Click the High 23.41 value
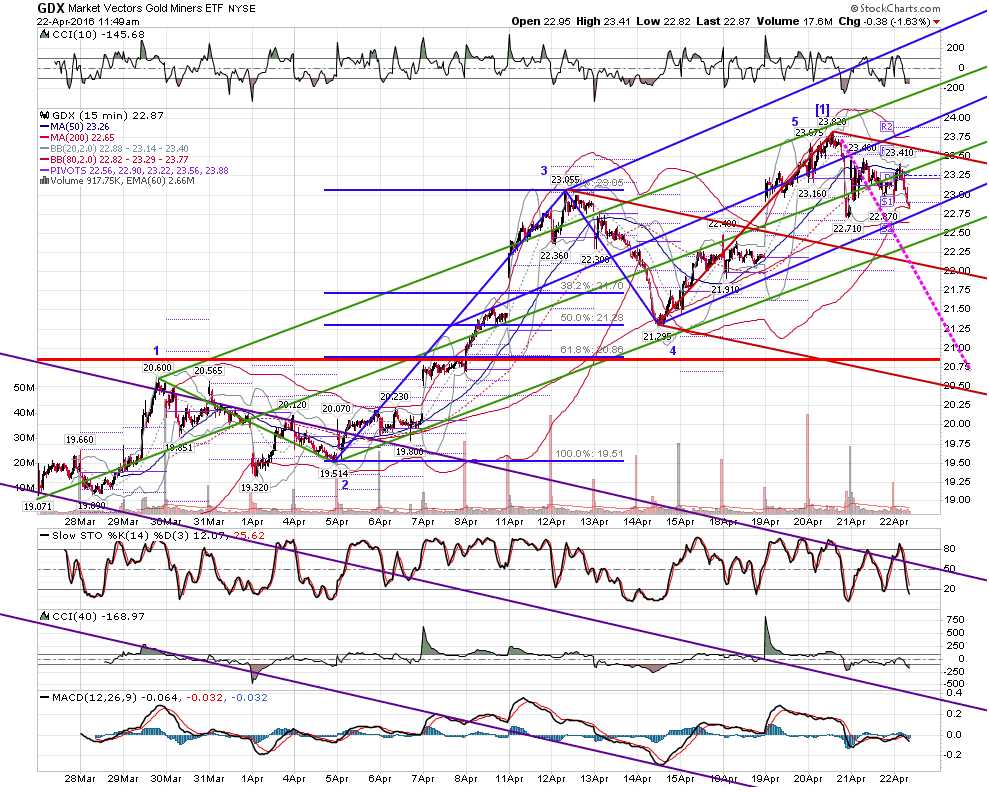The height and width of the screenshot is (792, 989). pos(603,21)
